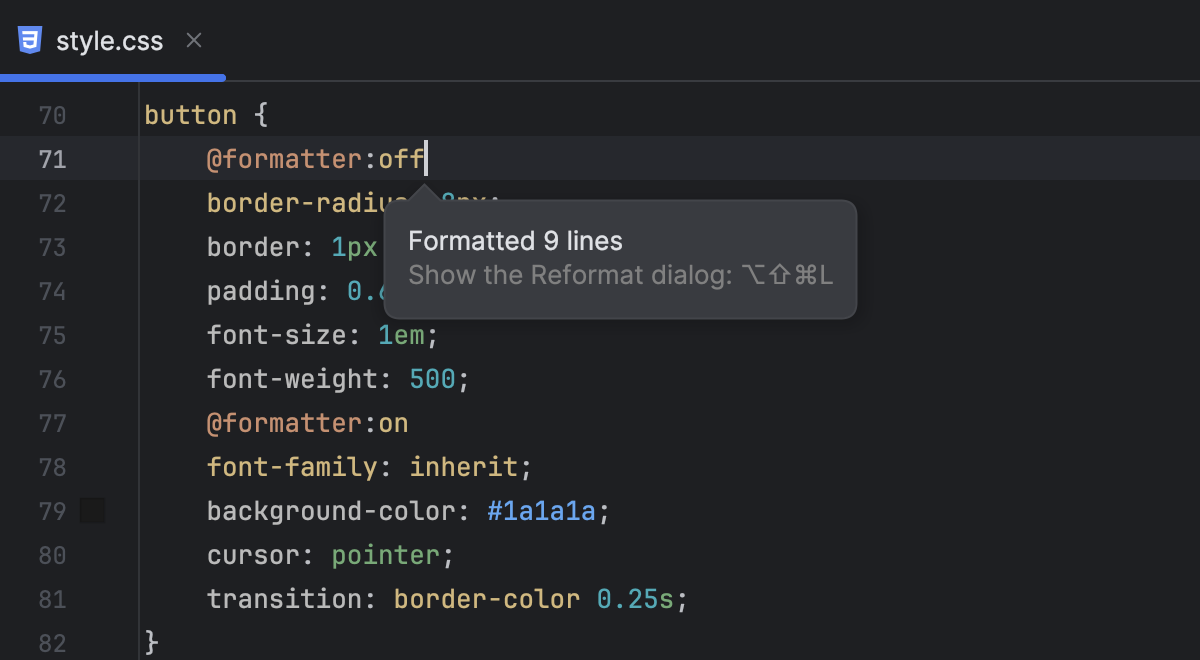
Task: Click the closing brace on line 82
Action: (150, 642)
